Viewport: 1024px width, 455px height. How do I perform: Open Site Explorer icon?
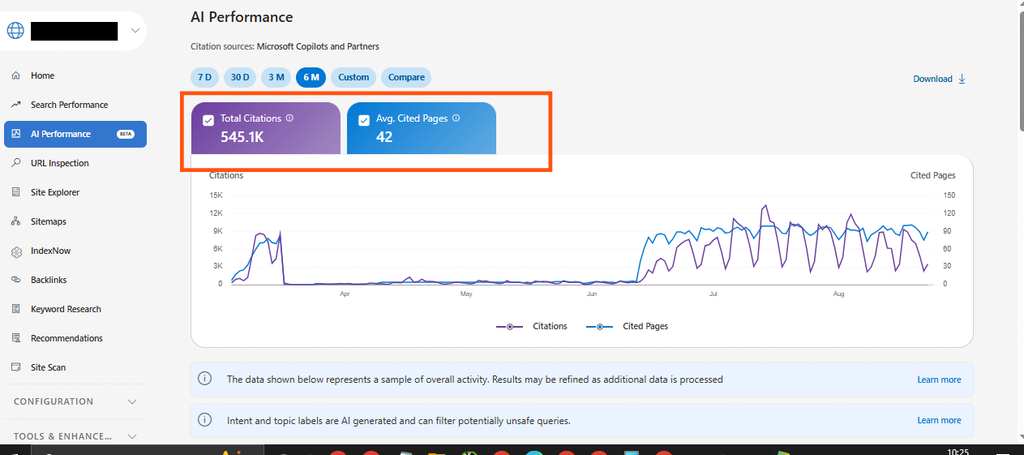coord(16,193)
